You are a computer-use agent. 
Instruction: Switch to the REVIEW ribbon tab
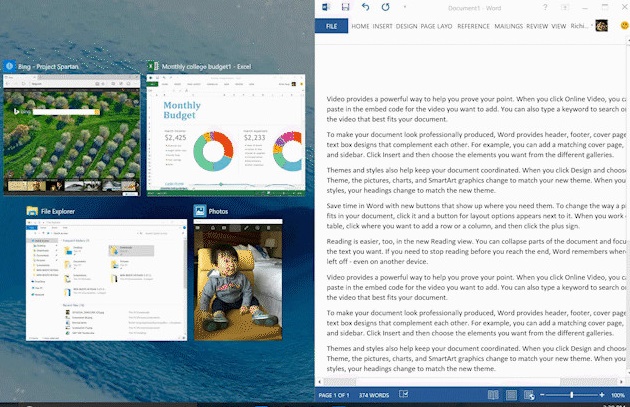537,26
